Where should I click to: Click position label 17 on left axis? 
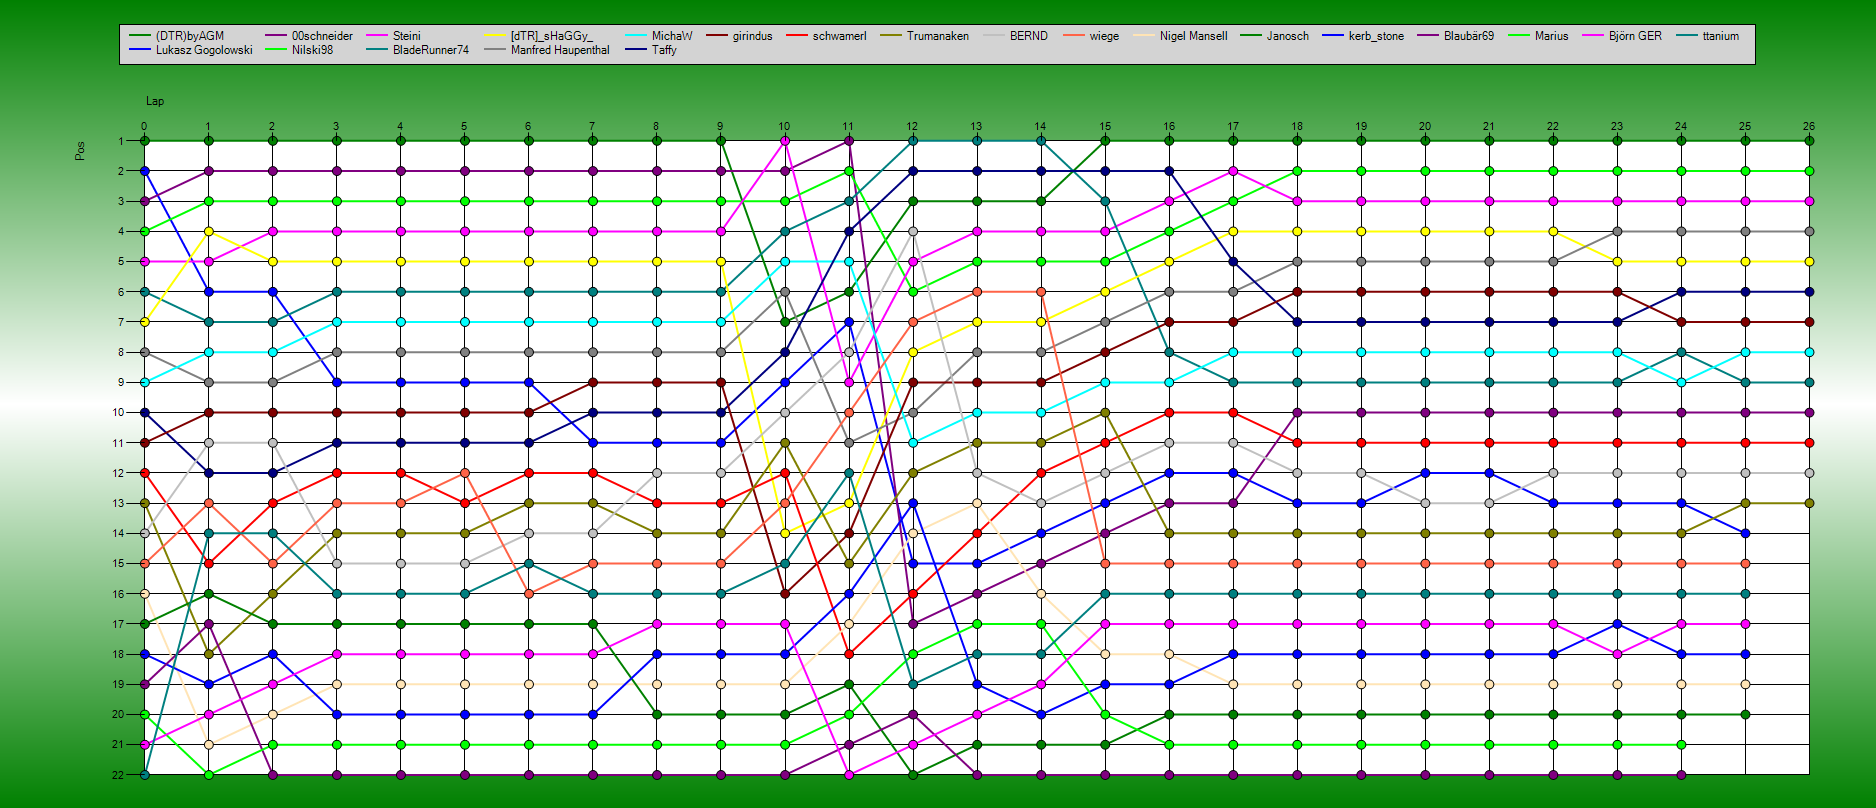[118, 624]
